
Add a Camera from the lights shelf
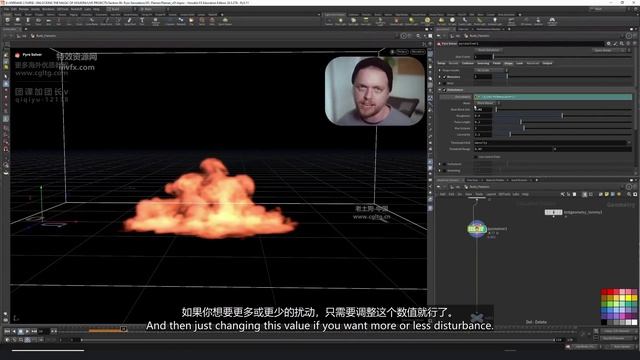(329, 21)
